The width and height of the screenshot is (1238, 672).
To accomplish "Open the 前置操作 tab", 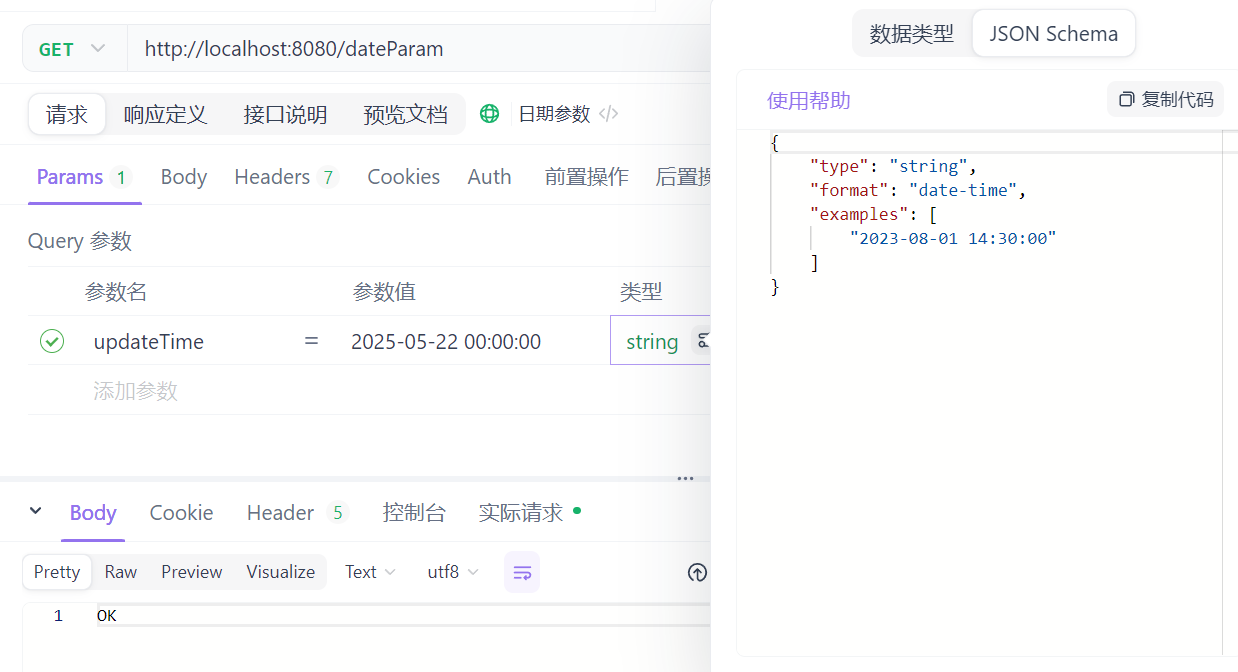I will tap(586, 177).
